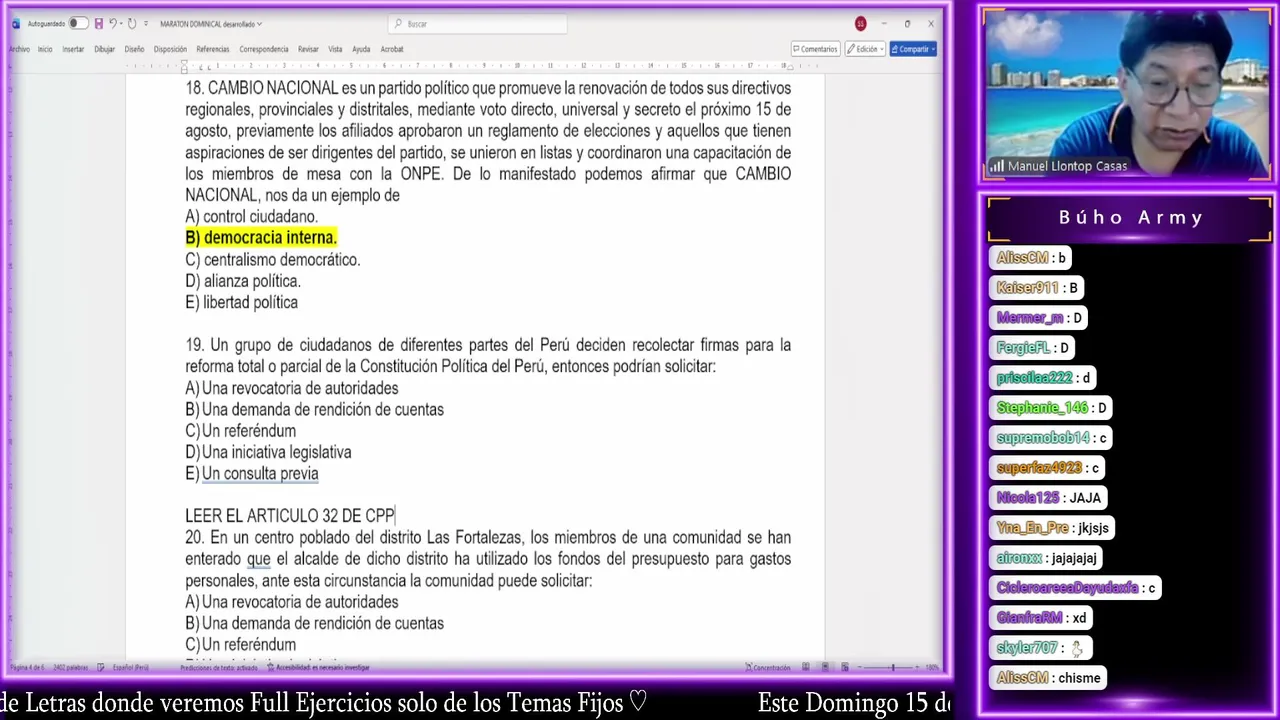
Task: Click the text 'LEER EL ARTICULO 32 DE CPP'
Action: point(290,516)
